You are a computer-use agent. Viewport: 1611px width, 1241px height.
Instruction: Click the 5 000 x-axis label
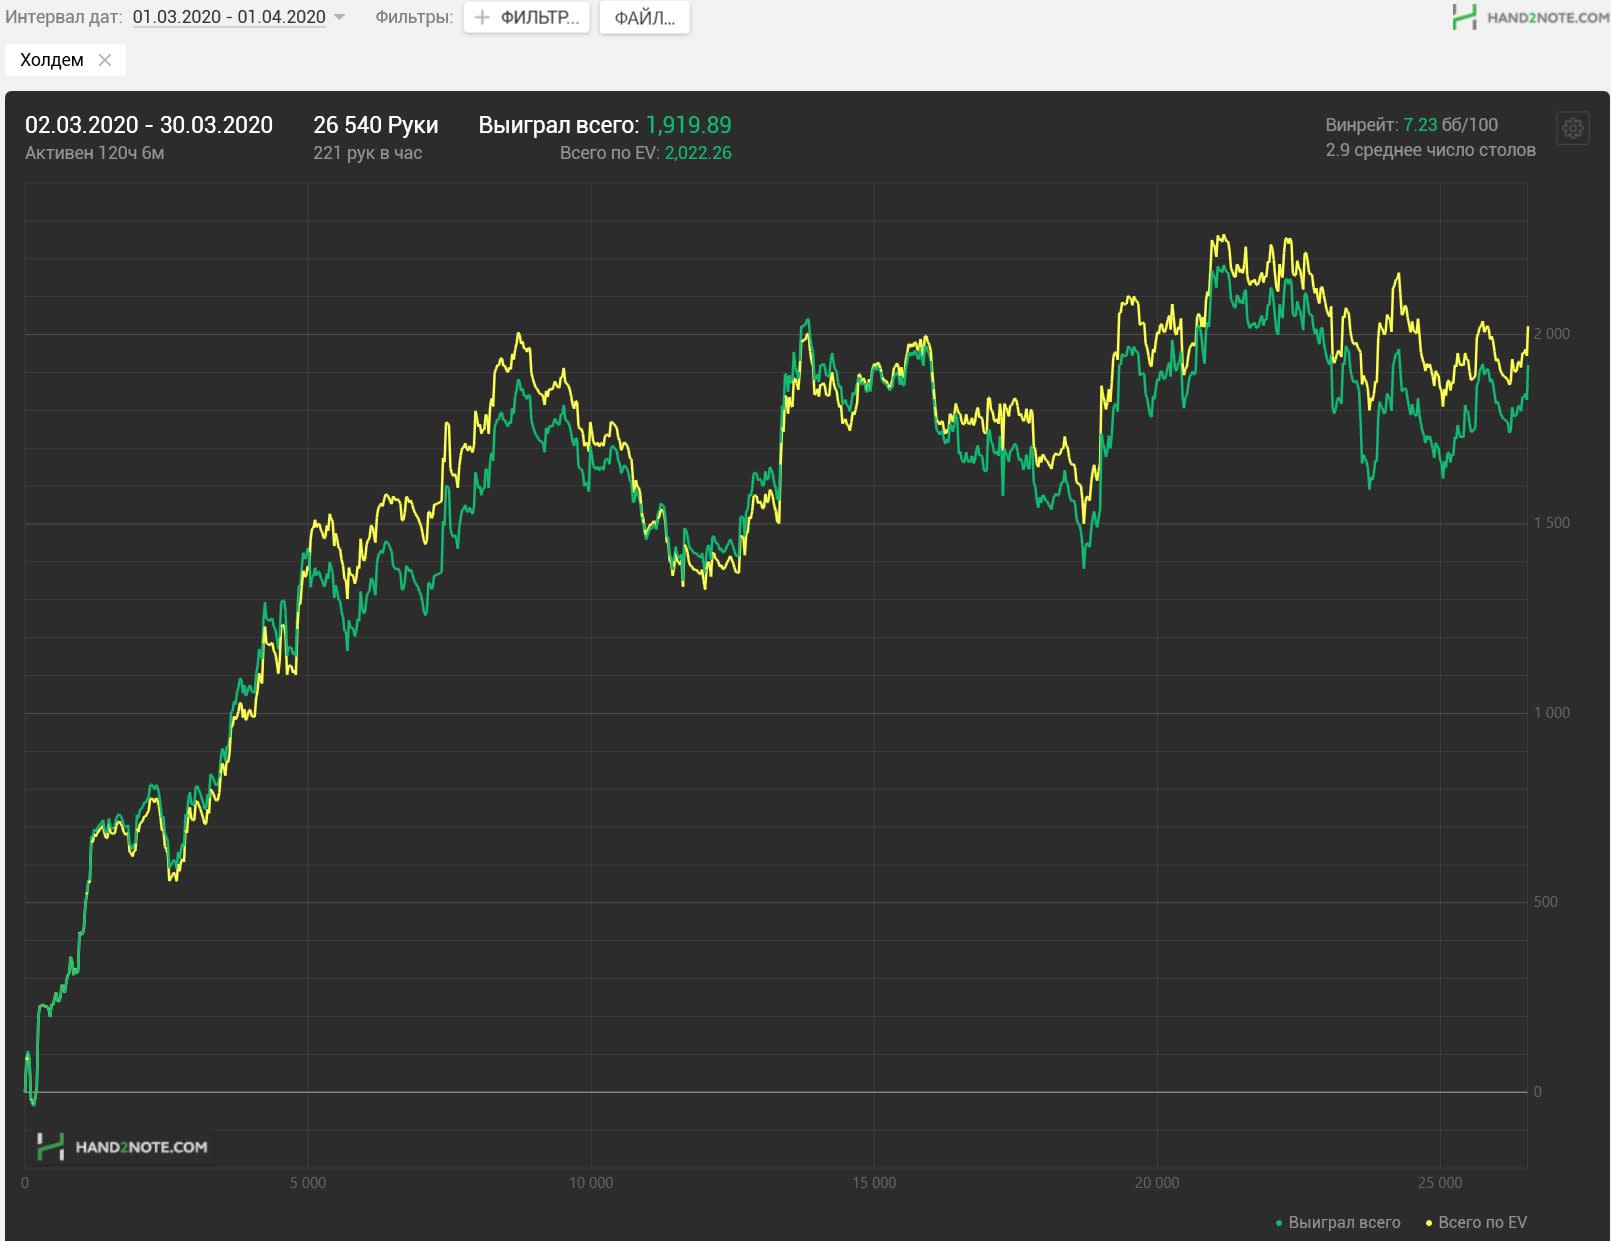tap(308, 1183)
